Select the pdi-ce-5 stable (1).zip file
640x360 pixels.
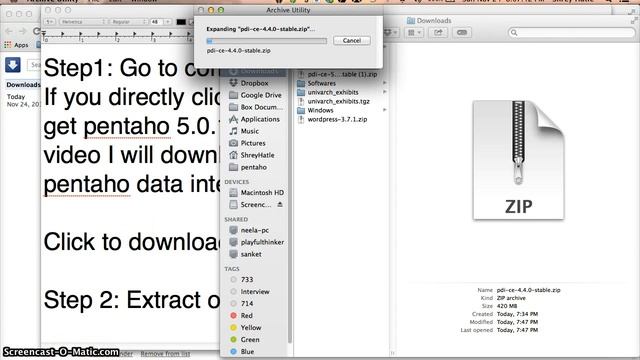click(x=342, y=74)
